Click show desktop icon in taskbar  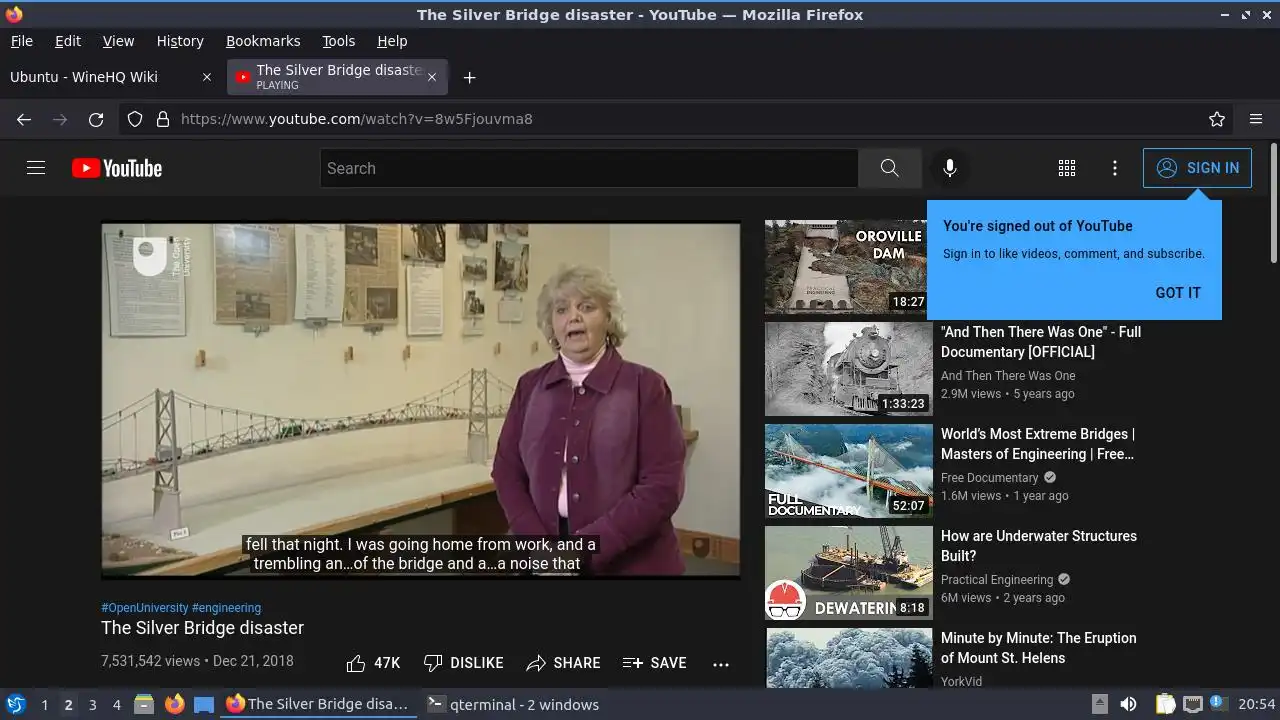(x=204, y=704)
